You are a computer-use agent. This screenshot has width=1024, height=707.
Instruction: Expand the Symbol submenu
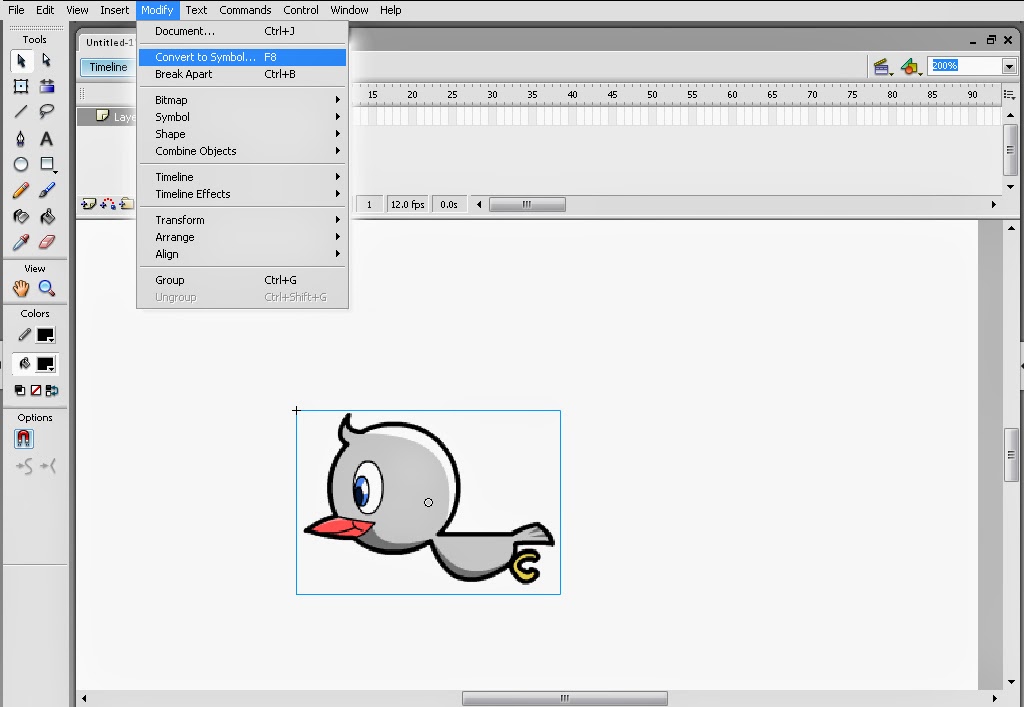pos(242,117)
